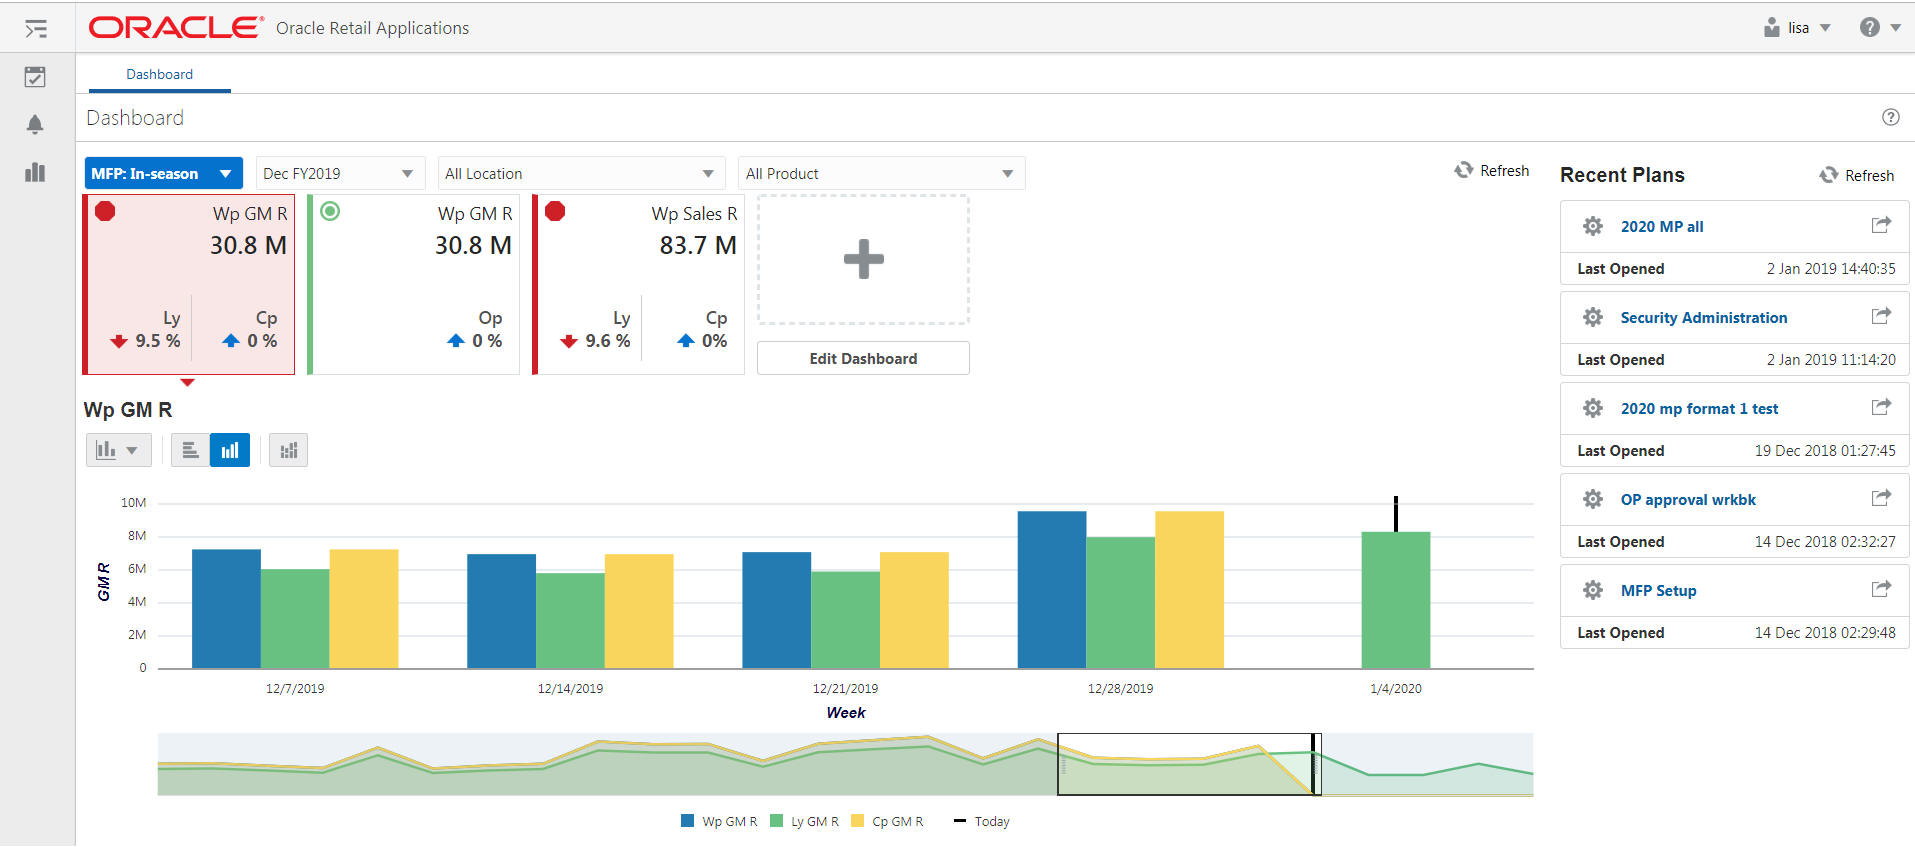Click the Recent Plans heading
This screenshot has height=847, width=1915.
tap(1622, 175)
